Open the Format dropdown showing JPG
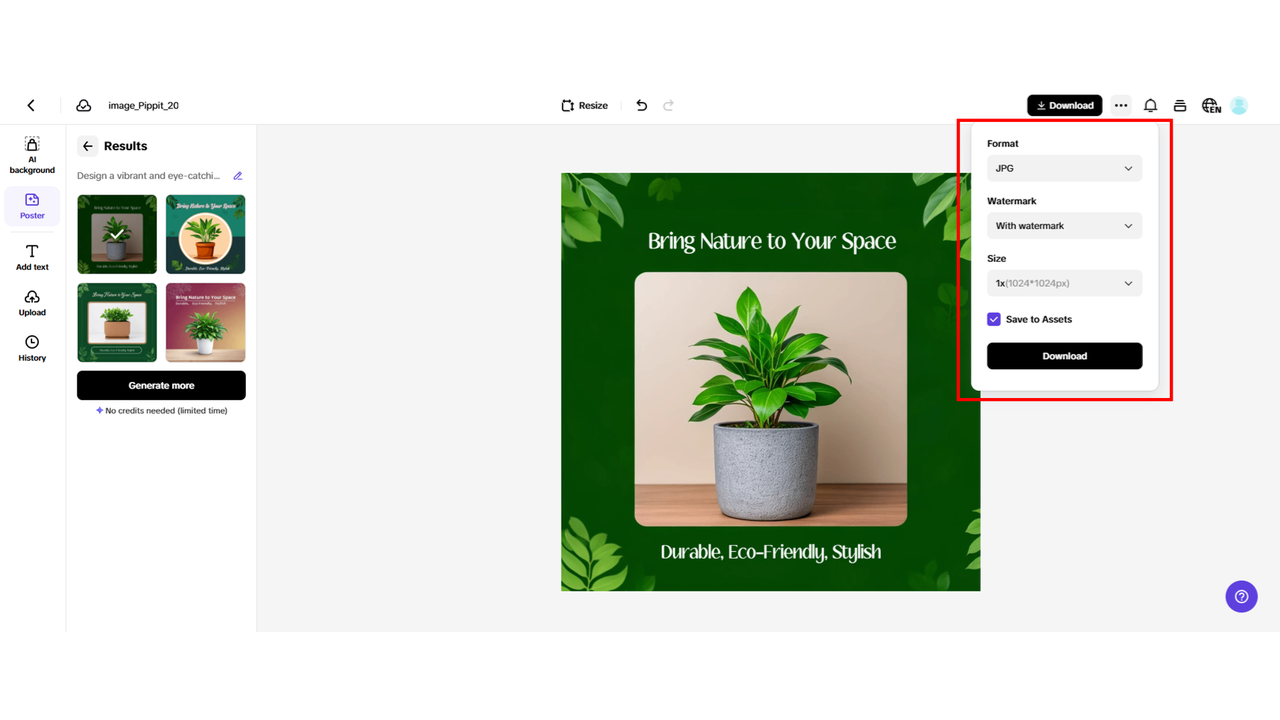Image resolution: width=1280 pixels, height=720 pixels. [x=1064, y=168]
